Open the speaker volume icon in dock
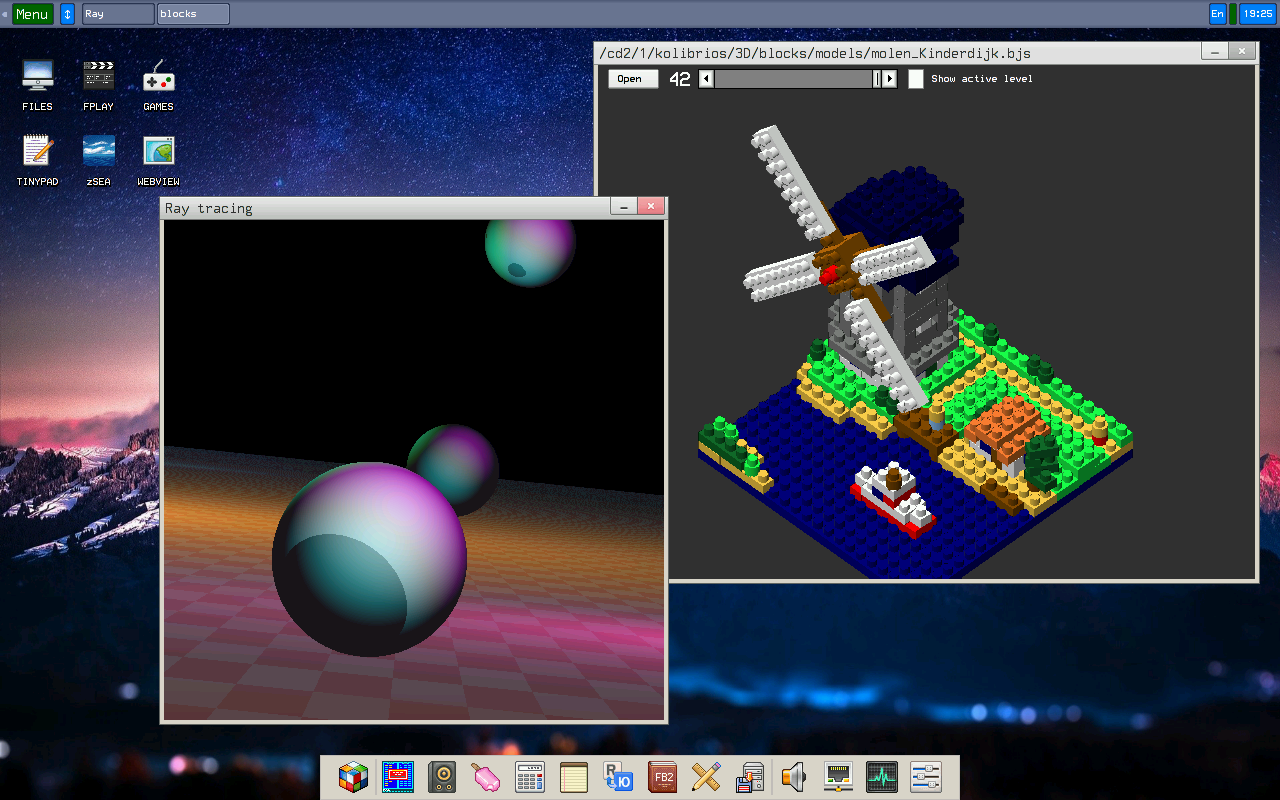Viewport: 1280px width, 800px height. (x=794, y=777)
